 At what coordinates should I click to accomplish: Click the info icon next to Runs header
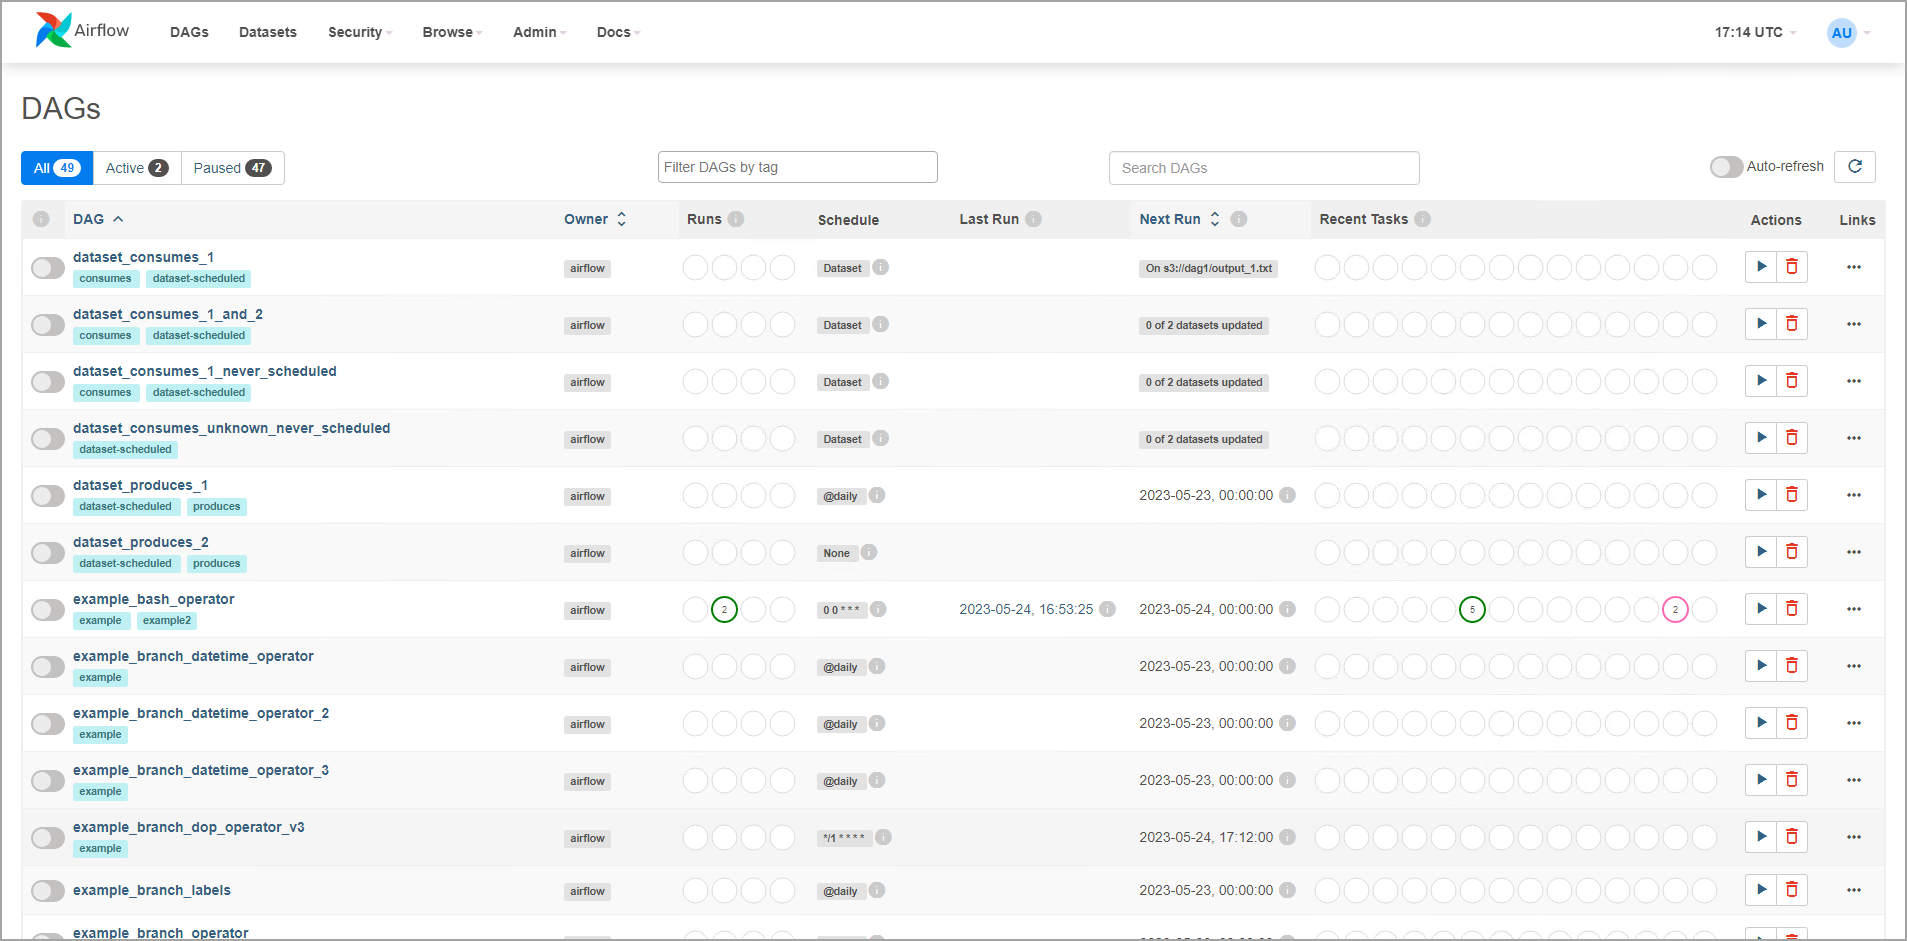[736, 219]
